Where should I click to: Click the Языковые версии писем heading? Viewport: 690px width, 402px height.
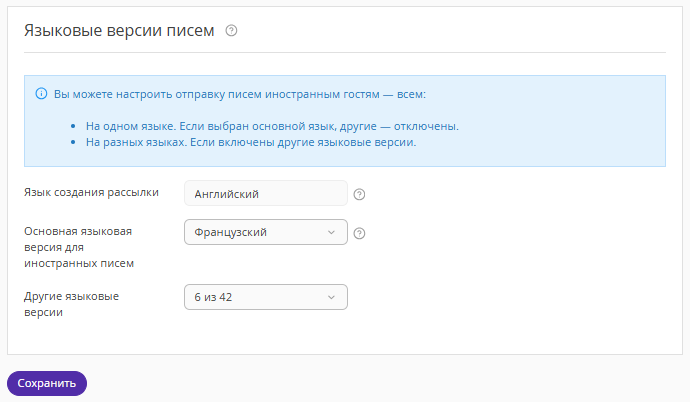pyautogui.click(x=119, y=31)
